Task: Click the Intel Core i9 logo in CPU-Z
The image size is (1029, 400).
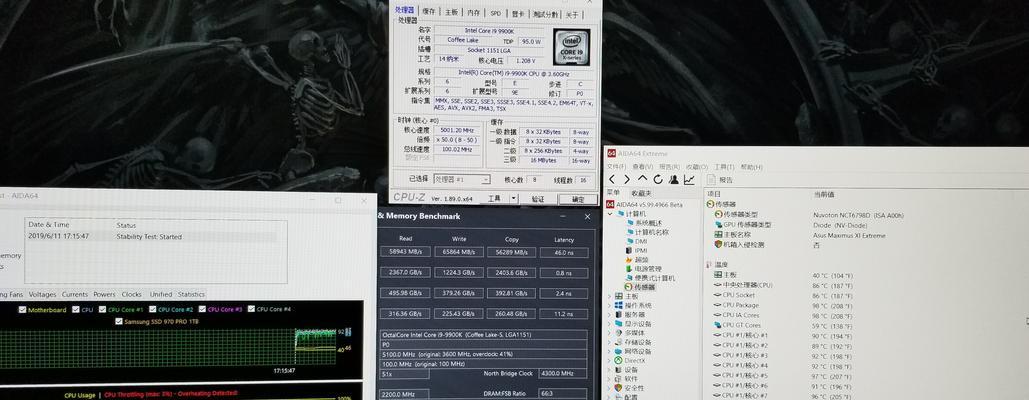Action: click(x=571, y=47)
